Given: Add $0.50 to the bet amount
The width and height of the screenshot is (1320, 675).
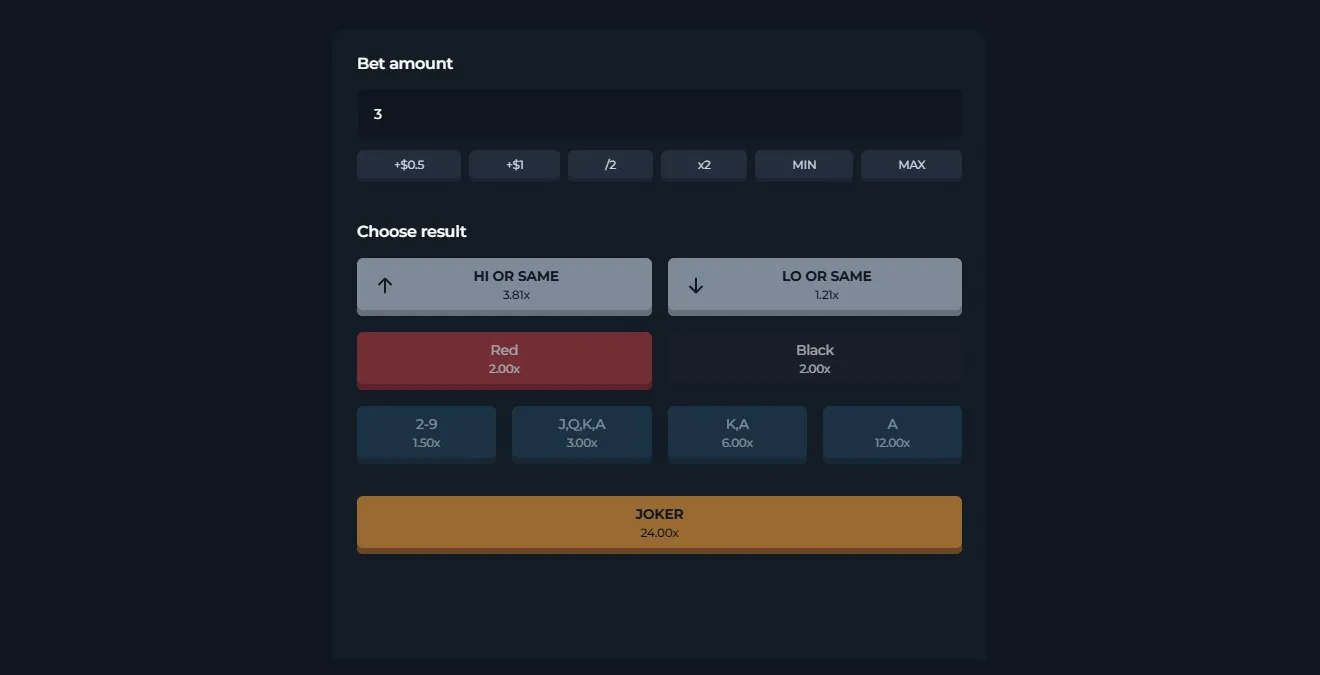Looking at the screenshot, I should (409, 164).
